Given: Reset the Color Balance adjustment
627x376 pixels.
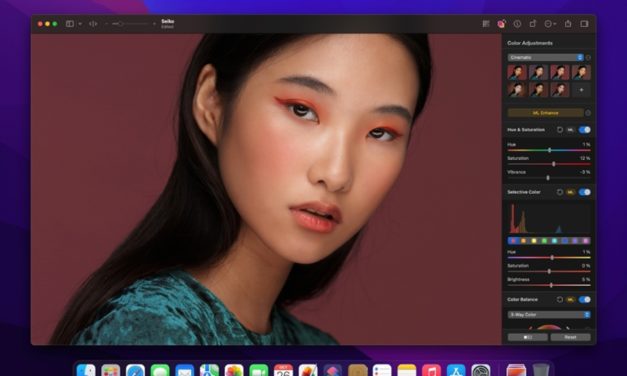Looking at the screenshot, I should pyautogui.click(x=560, y=299).
